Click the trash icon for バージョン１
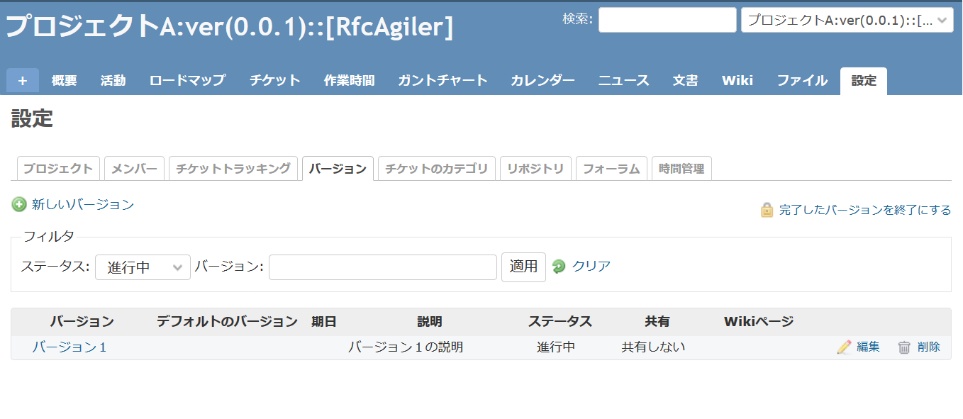 (904, 347)
